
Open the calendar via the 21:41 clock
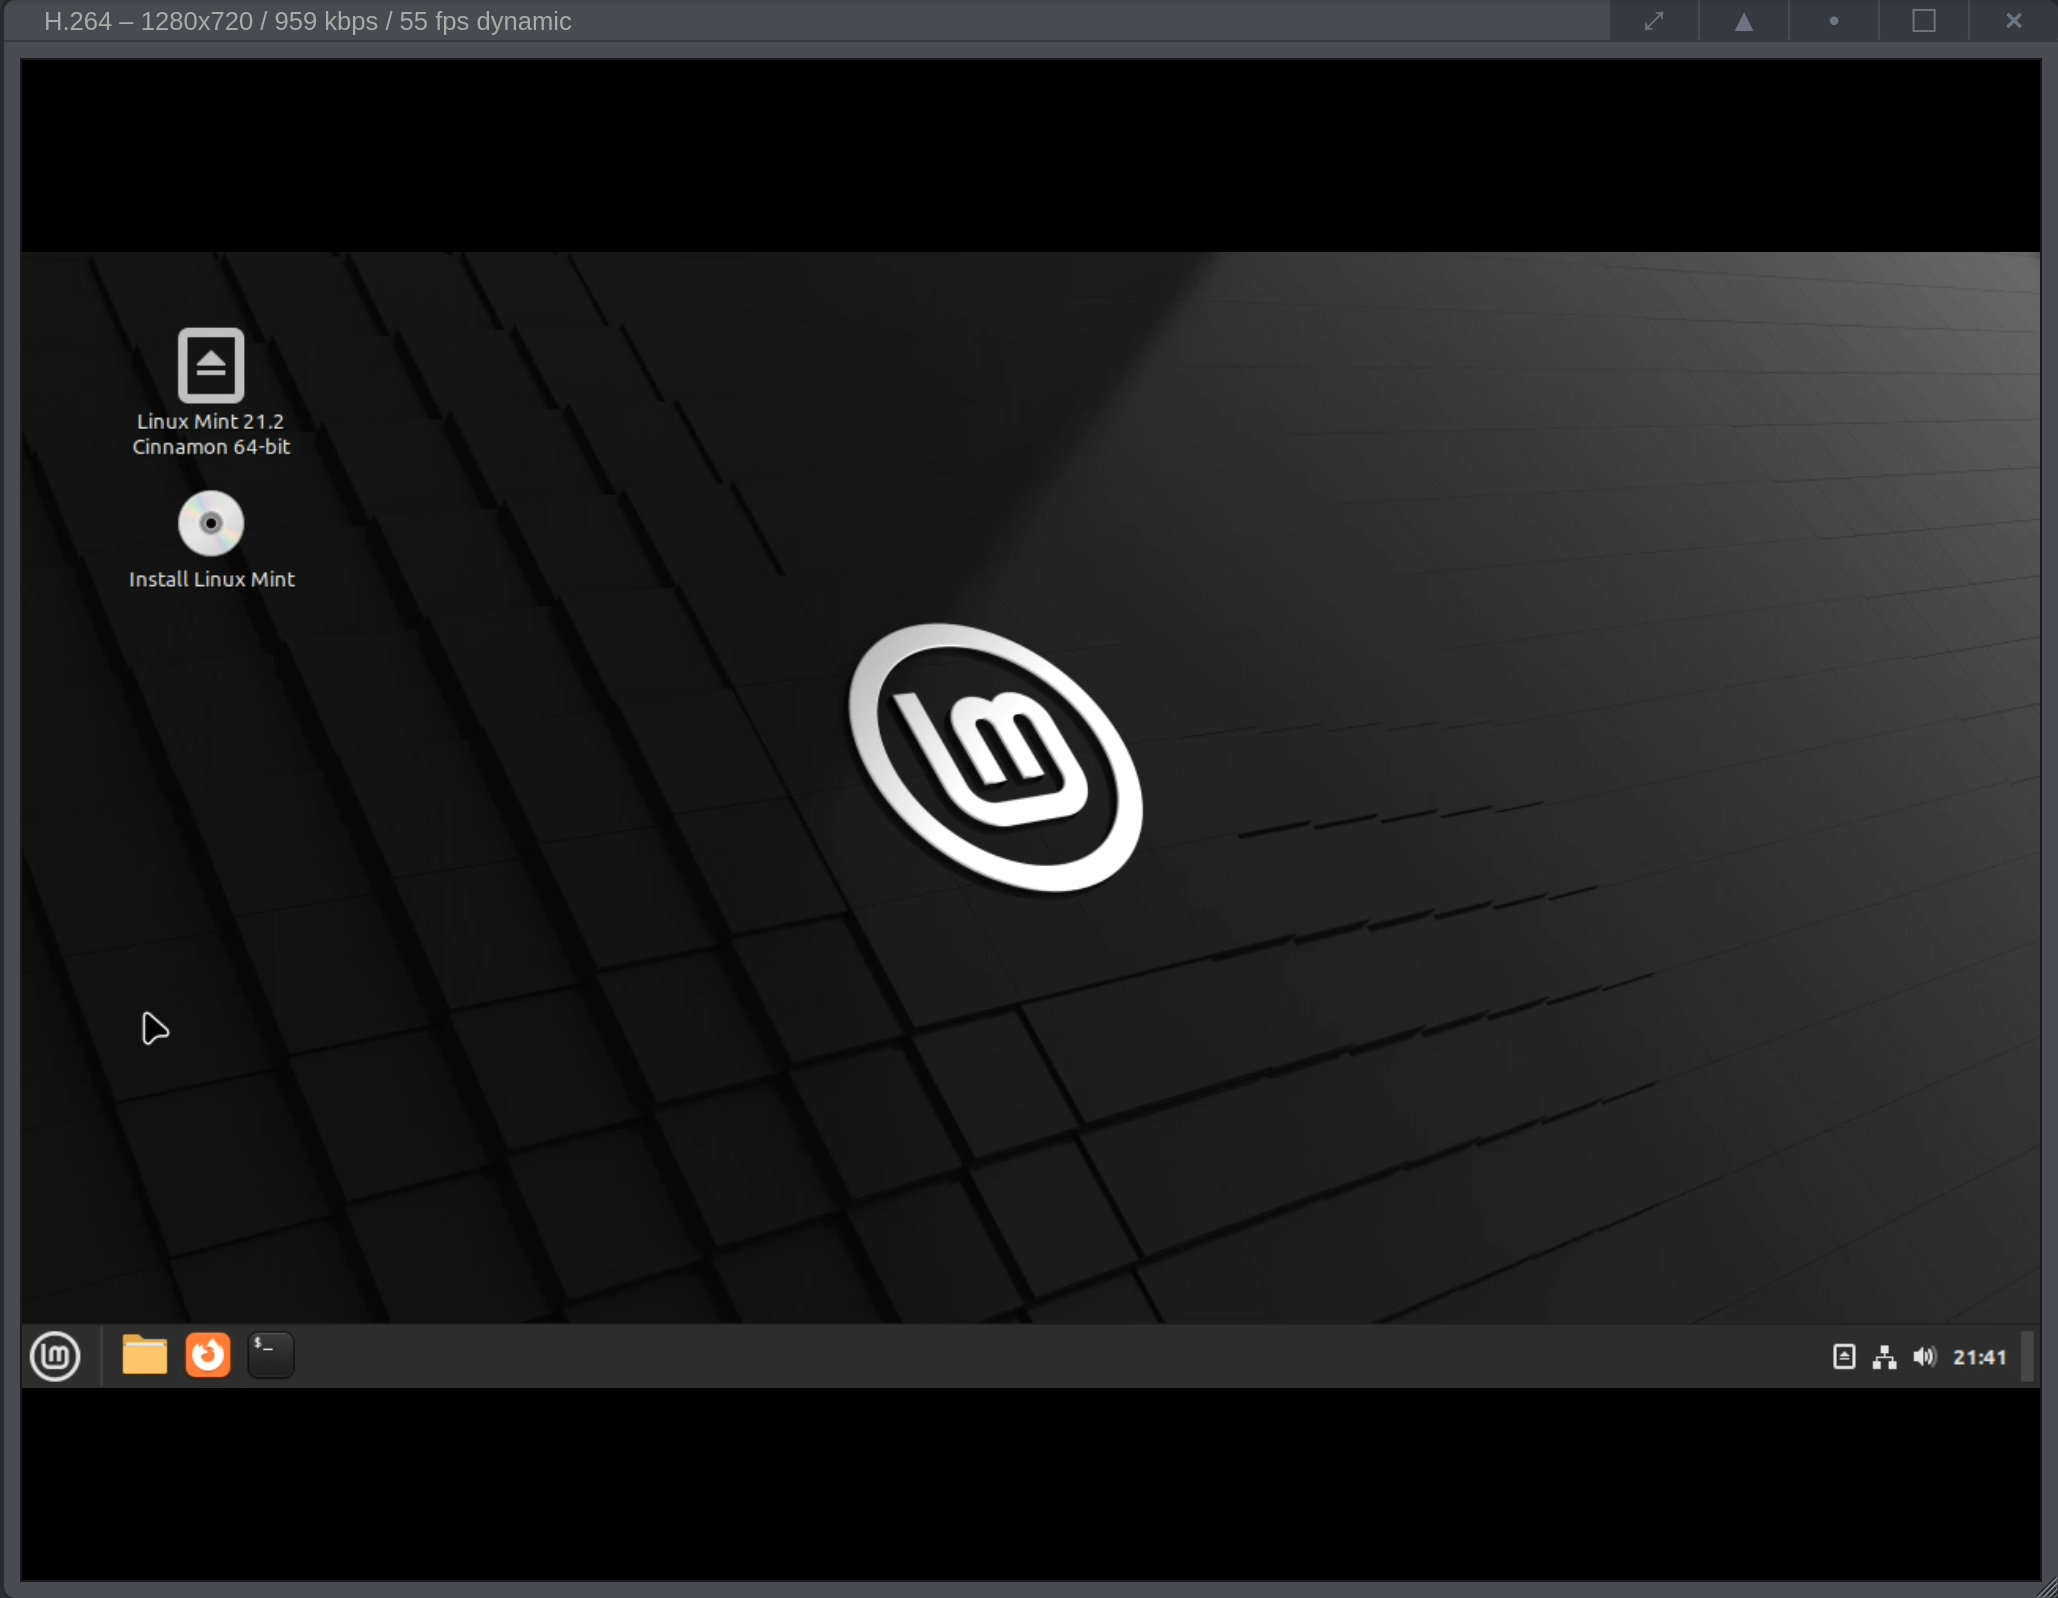[1980, 1357]
